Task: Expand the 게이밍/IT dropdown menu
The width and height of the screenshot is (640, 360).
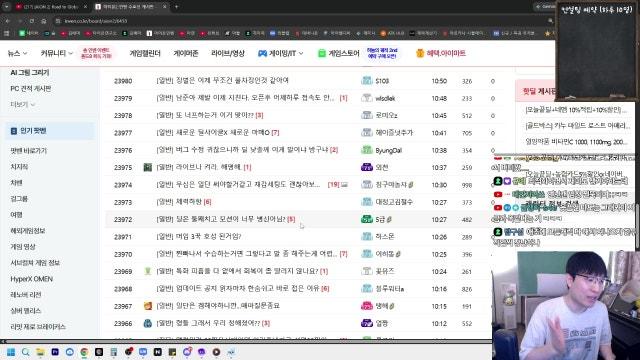Action: coord(281,53)
